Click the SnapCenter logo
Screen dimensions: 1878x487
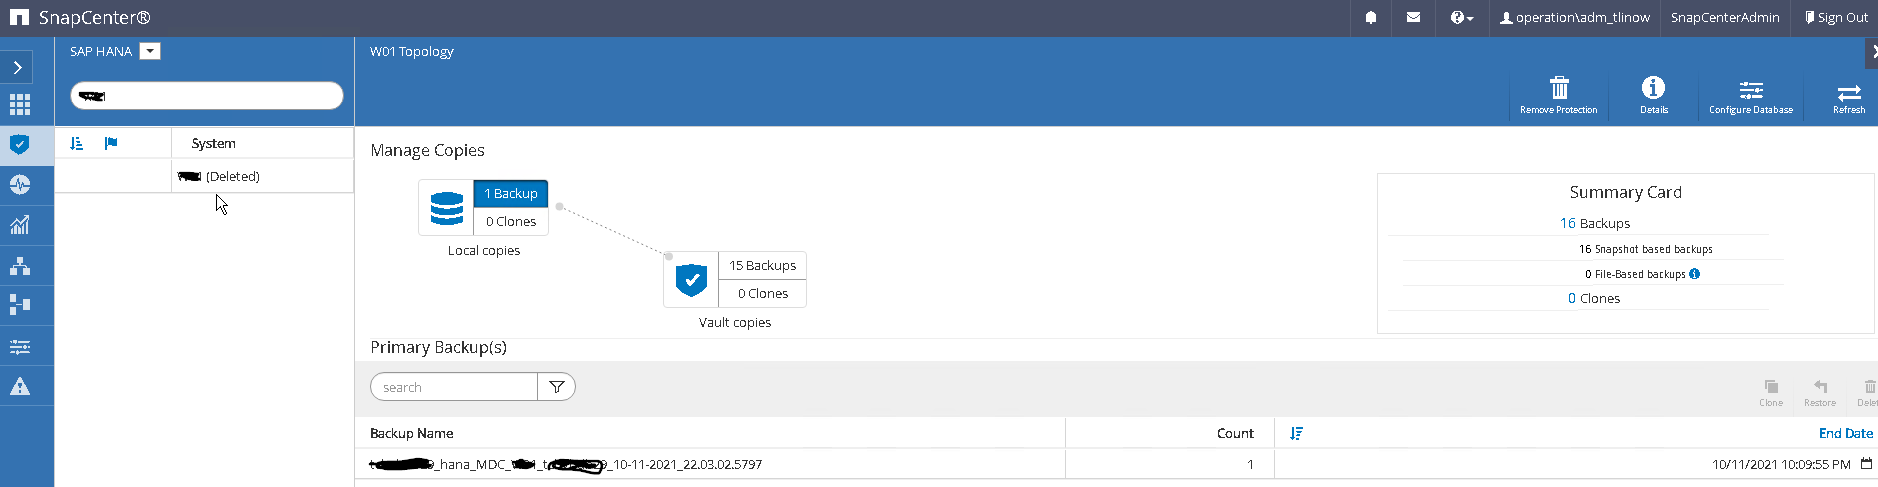point(80,17)
